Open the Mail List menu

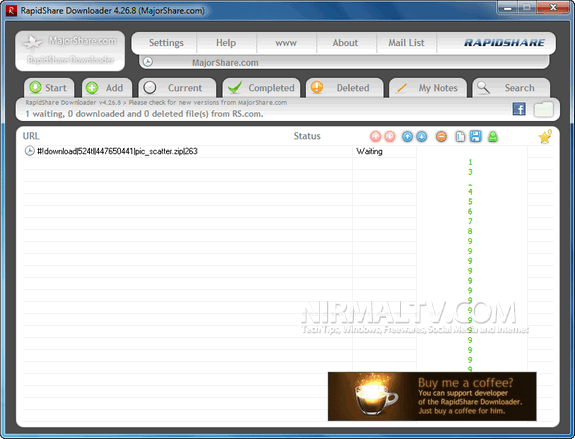406,43
